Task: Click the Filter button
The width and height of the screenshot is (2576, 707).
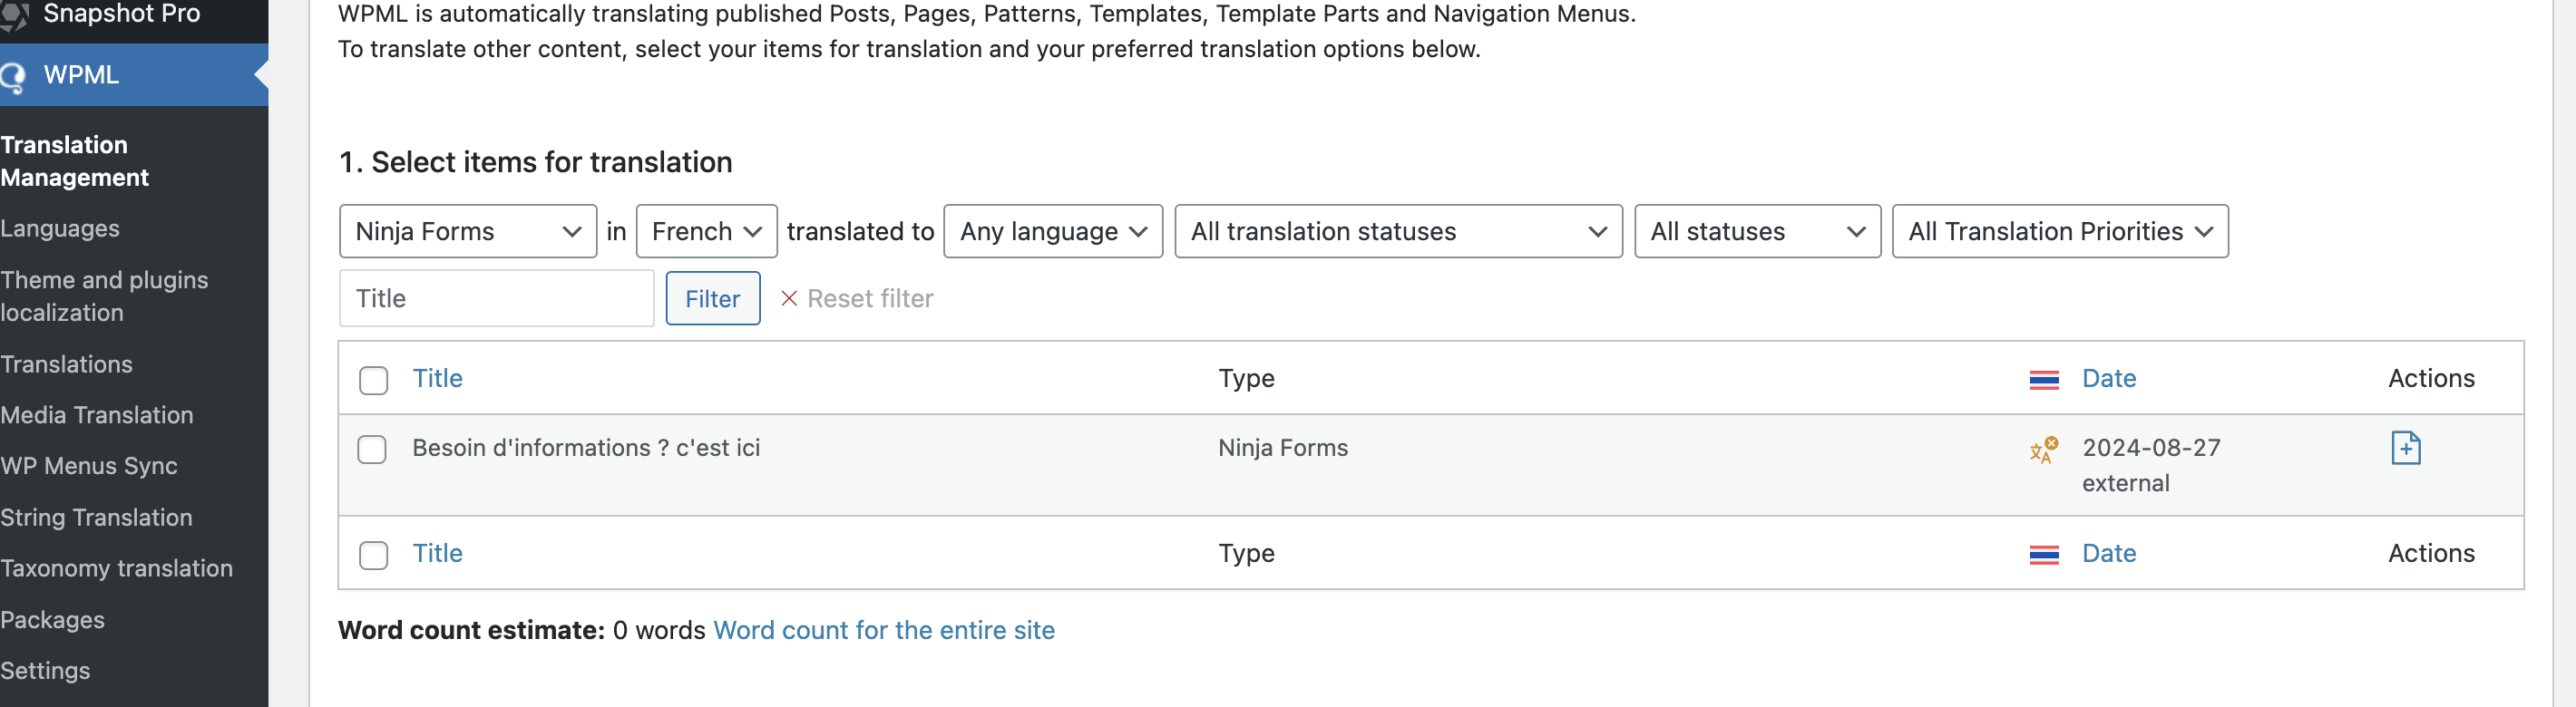Action: [713, 298]
